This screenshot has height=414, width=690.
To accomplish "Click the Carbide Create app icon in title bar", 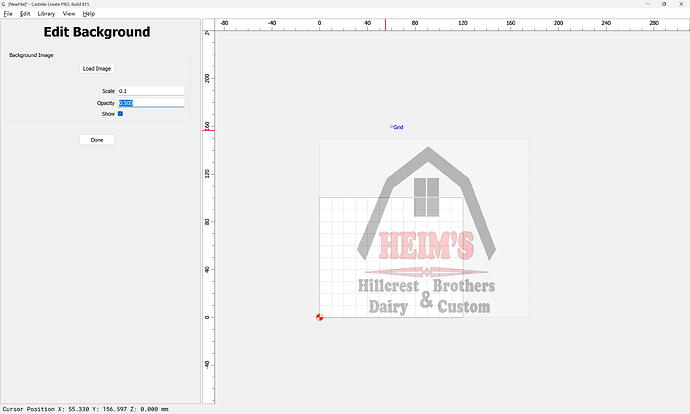I will tap(4, 4).
